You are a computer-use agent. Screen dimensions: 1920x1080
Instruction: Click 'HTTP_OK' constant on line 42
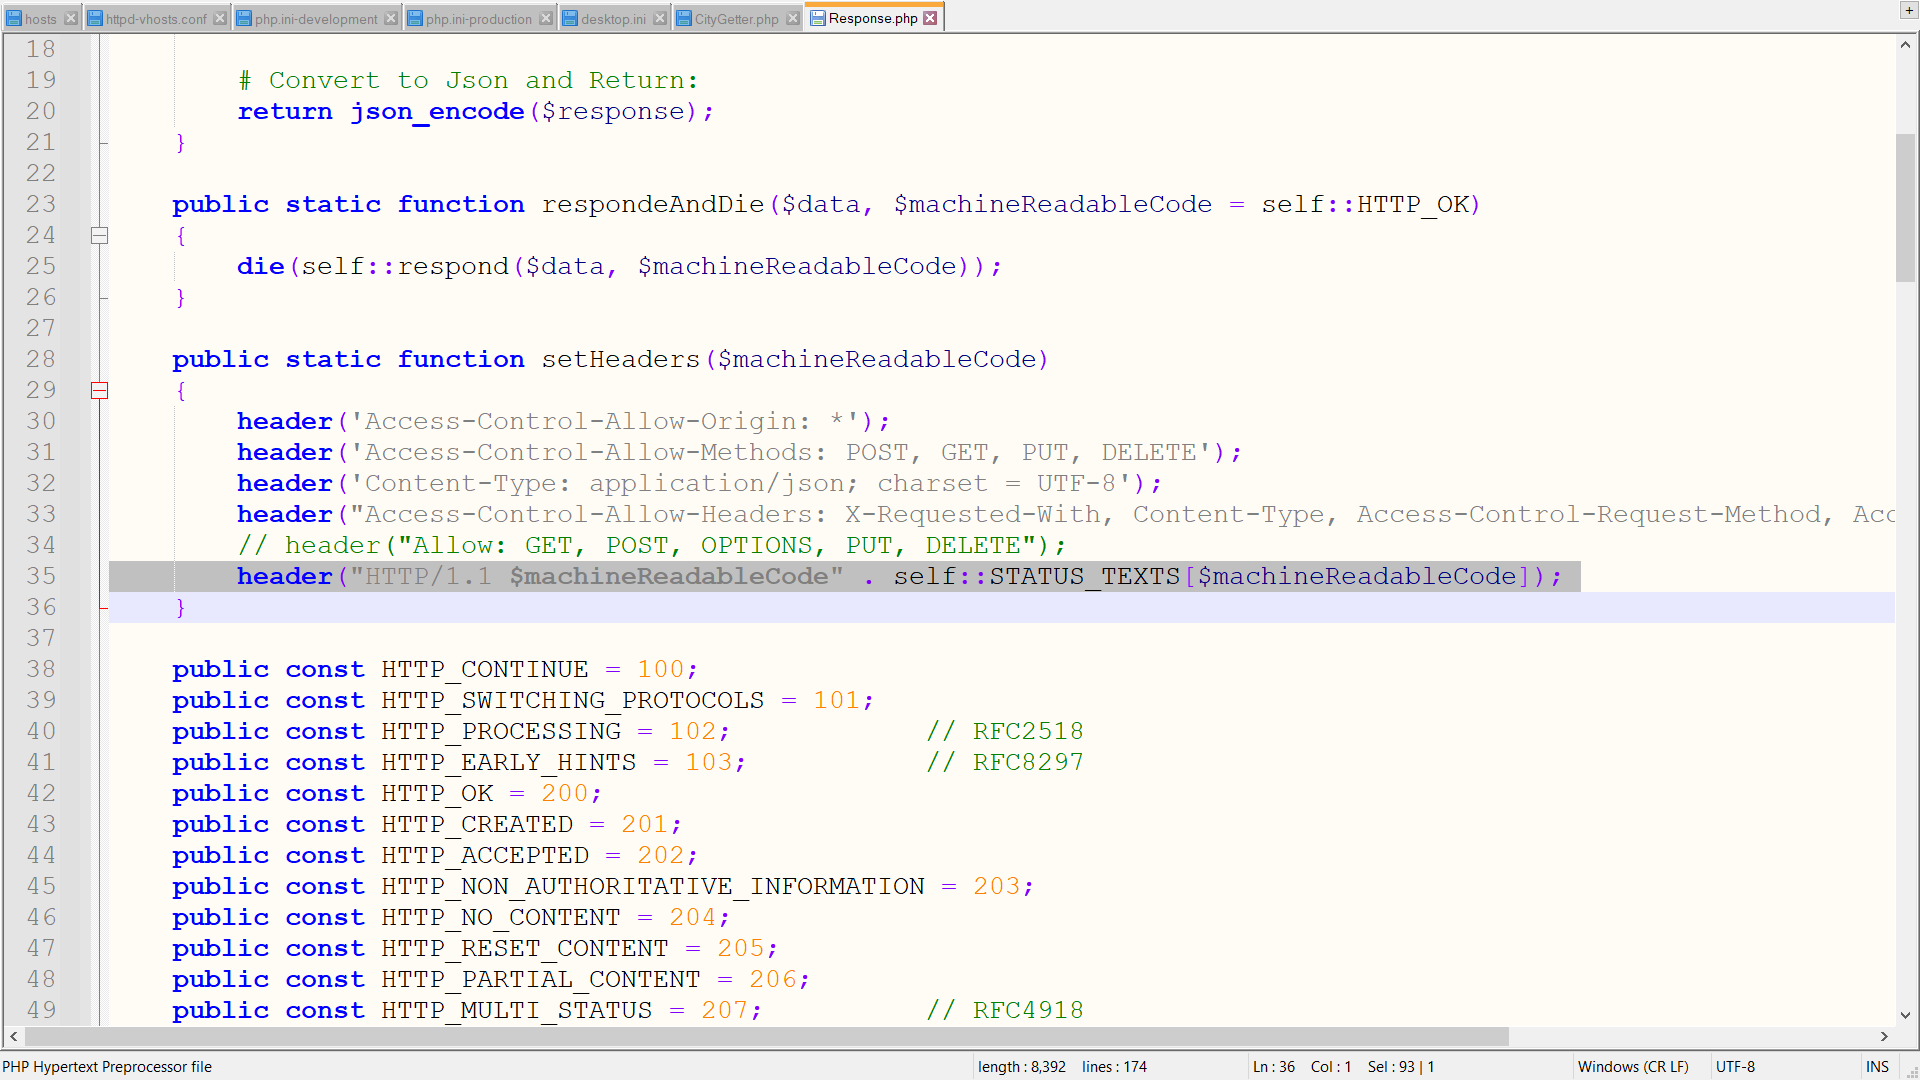[x=437, y=794]
